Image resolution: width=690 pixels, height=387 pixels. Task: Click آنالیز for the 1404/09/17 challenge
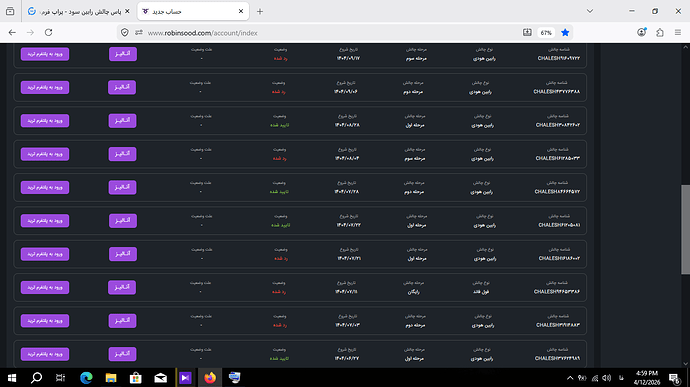point(123,54)
